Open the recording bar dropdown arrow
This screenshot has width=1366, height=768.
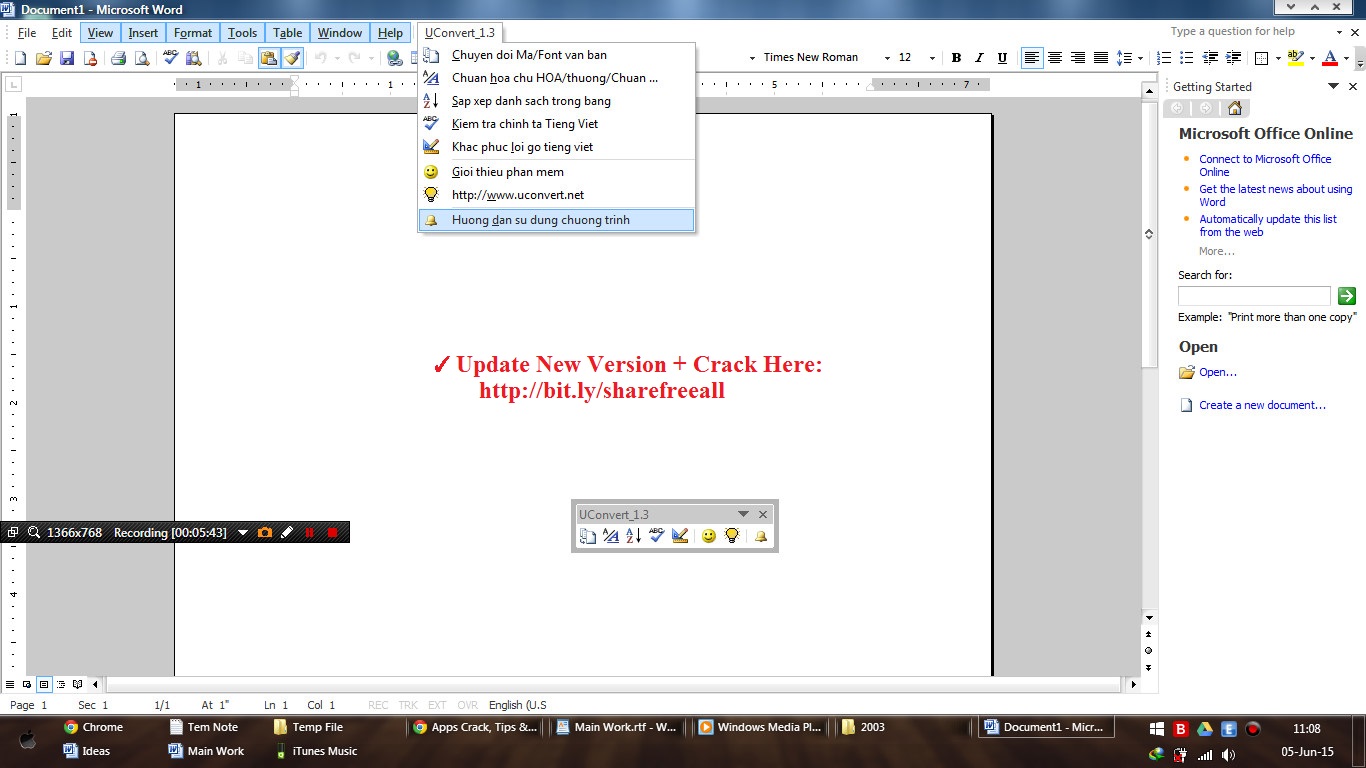[242, 533]
